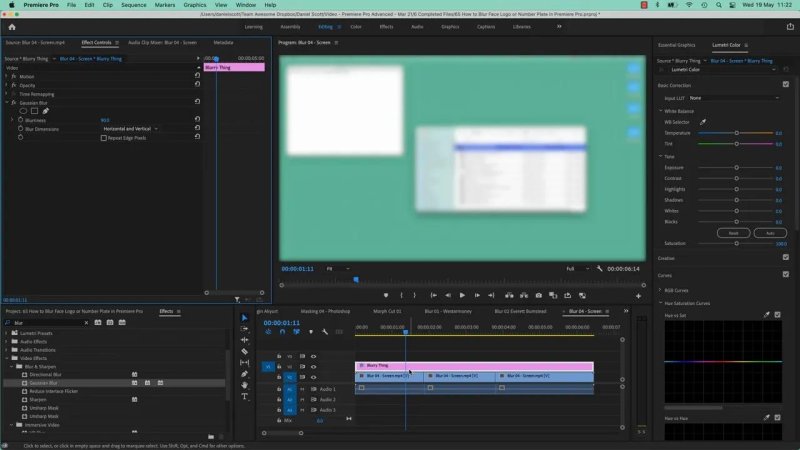Open the Full playback resolution dropdown
This screenshot has height=450, width=800.
point(578,268)
